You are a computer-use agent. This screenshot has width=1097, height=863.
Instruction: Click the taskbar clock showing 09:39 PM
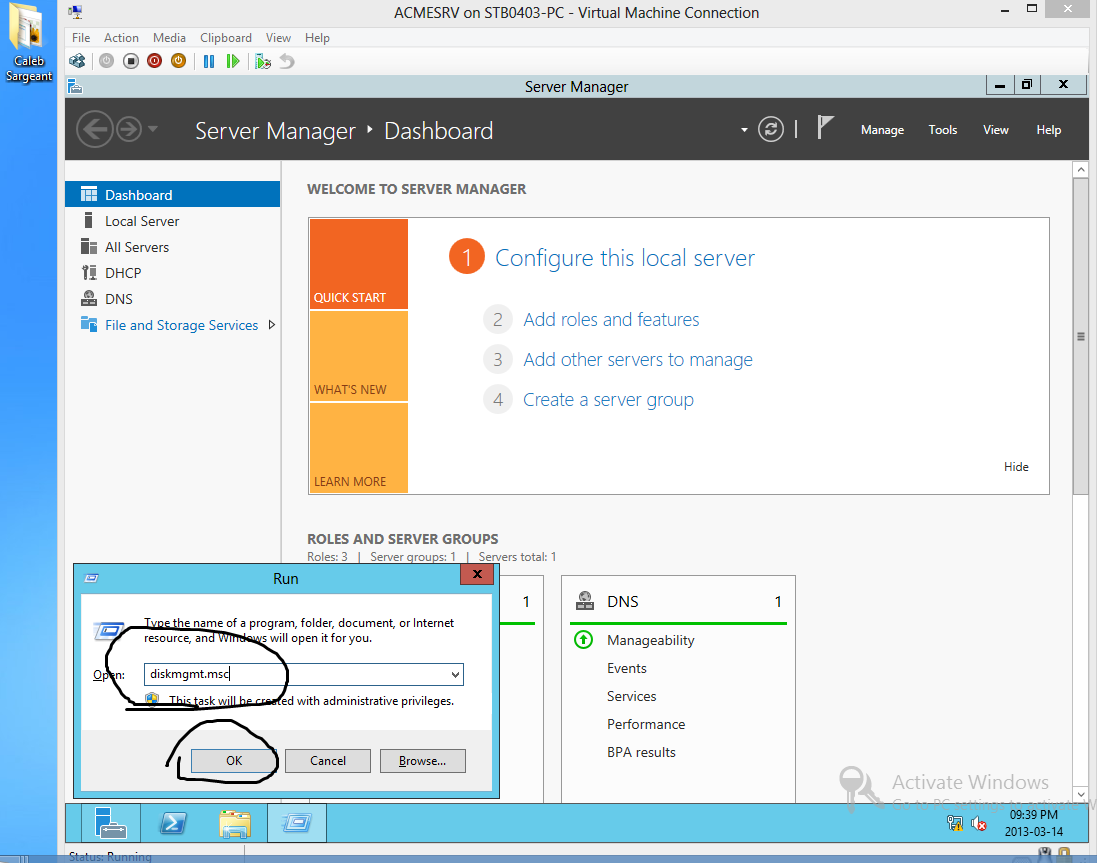click(x=1033, y=823)
